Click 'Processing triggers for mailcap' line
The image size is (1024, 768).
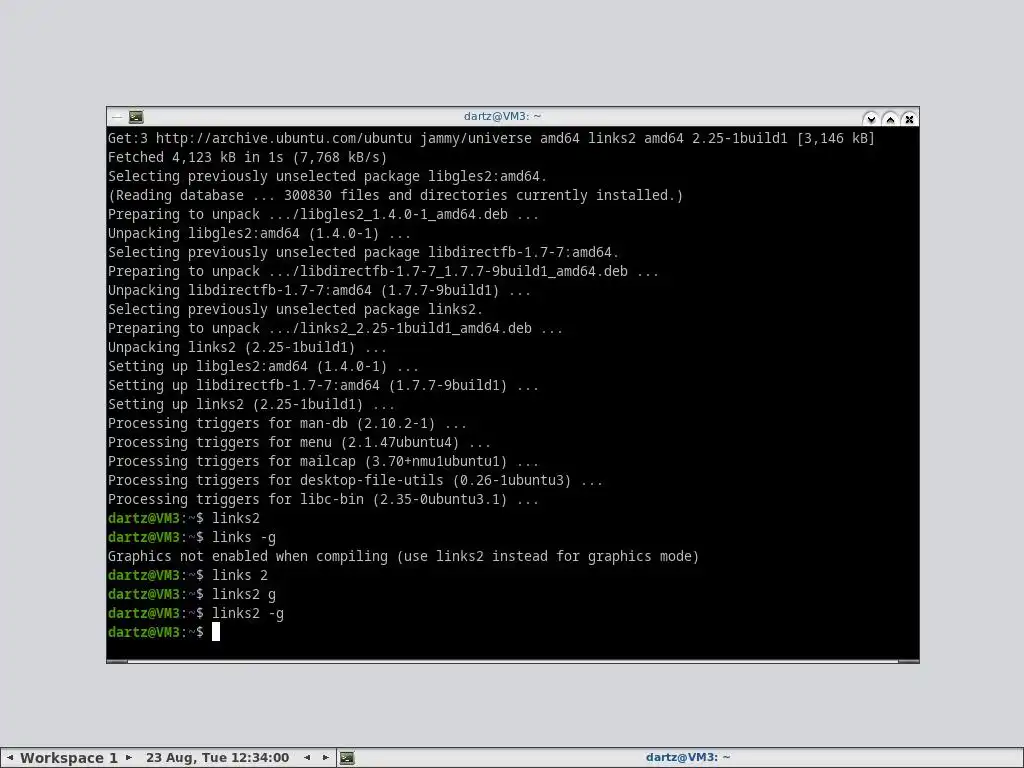point(323,461)
